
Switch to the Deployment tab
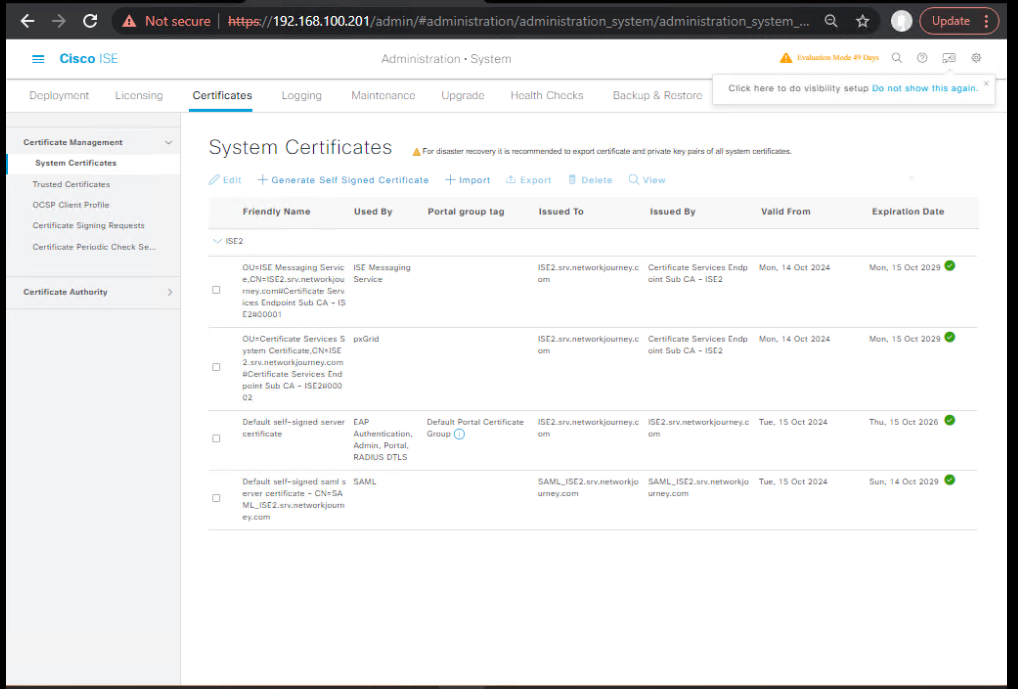click(59, 95)
